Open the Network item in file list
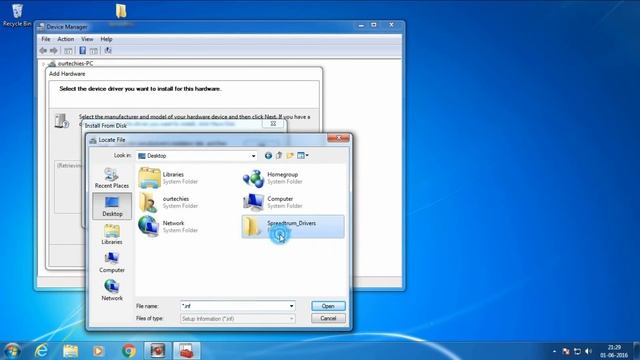640x360 pixels. [x=168, y=227]
